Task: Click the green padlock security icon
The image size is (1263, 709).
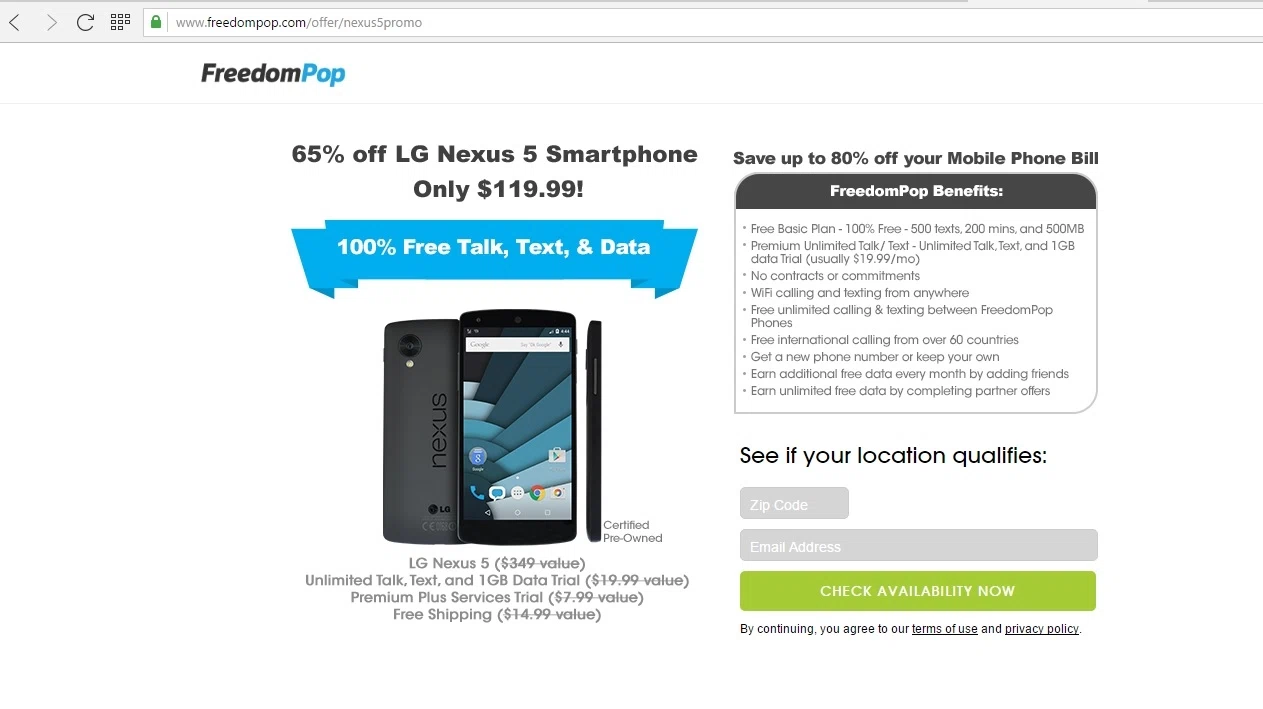Action: (x=155, y=22)
